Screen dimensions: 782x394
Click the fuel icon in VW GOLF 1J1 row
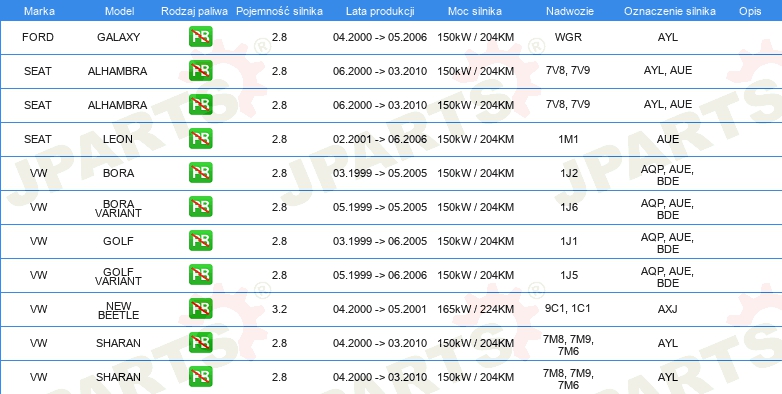coord(200,240)
